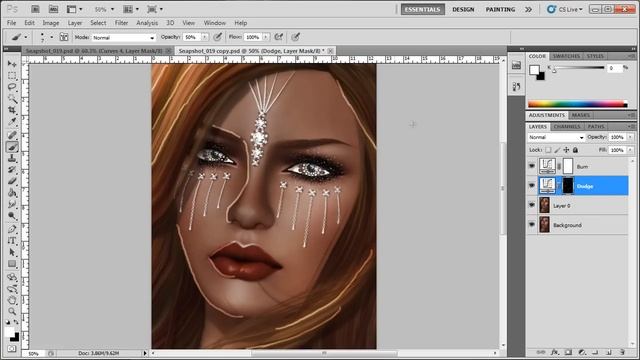Switch to the Masks tab

(x=581, y=115)
